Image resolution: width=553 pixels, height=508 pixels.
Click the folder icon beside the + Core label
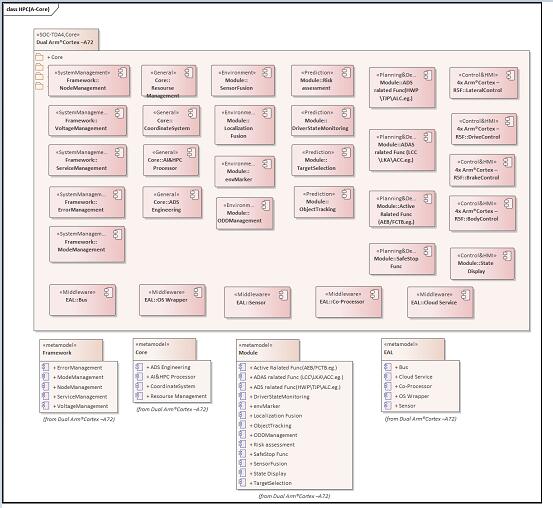pyautogui.click(x=39, y=57)
